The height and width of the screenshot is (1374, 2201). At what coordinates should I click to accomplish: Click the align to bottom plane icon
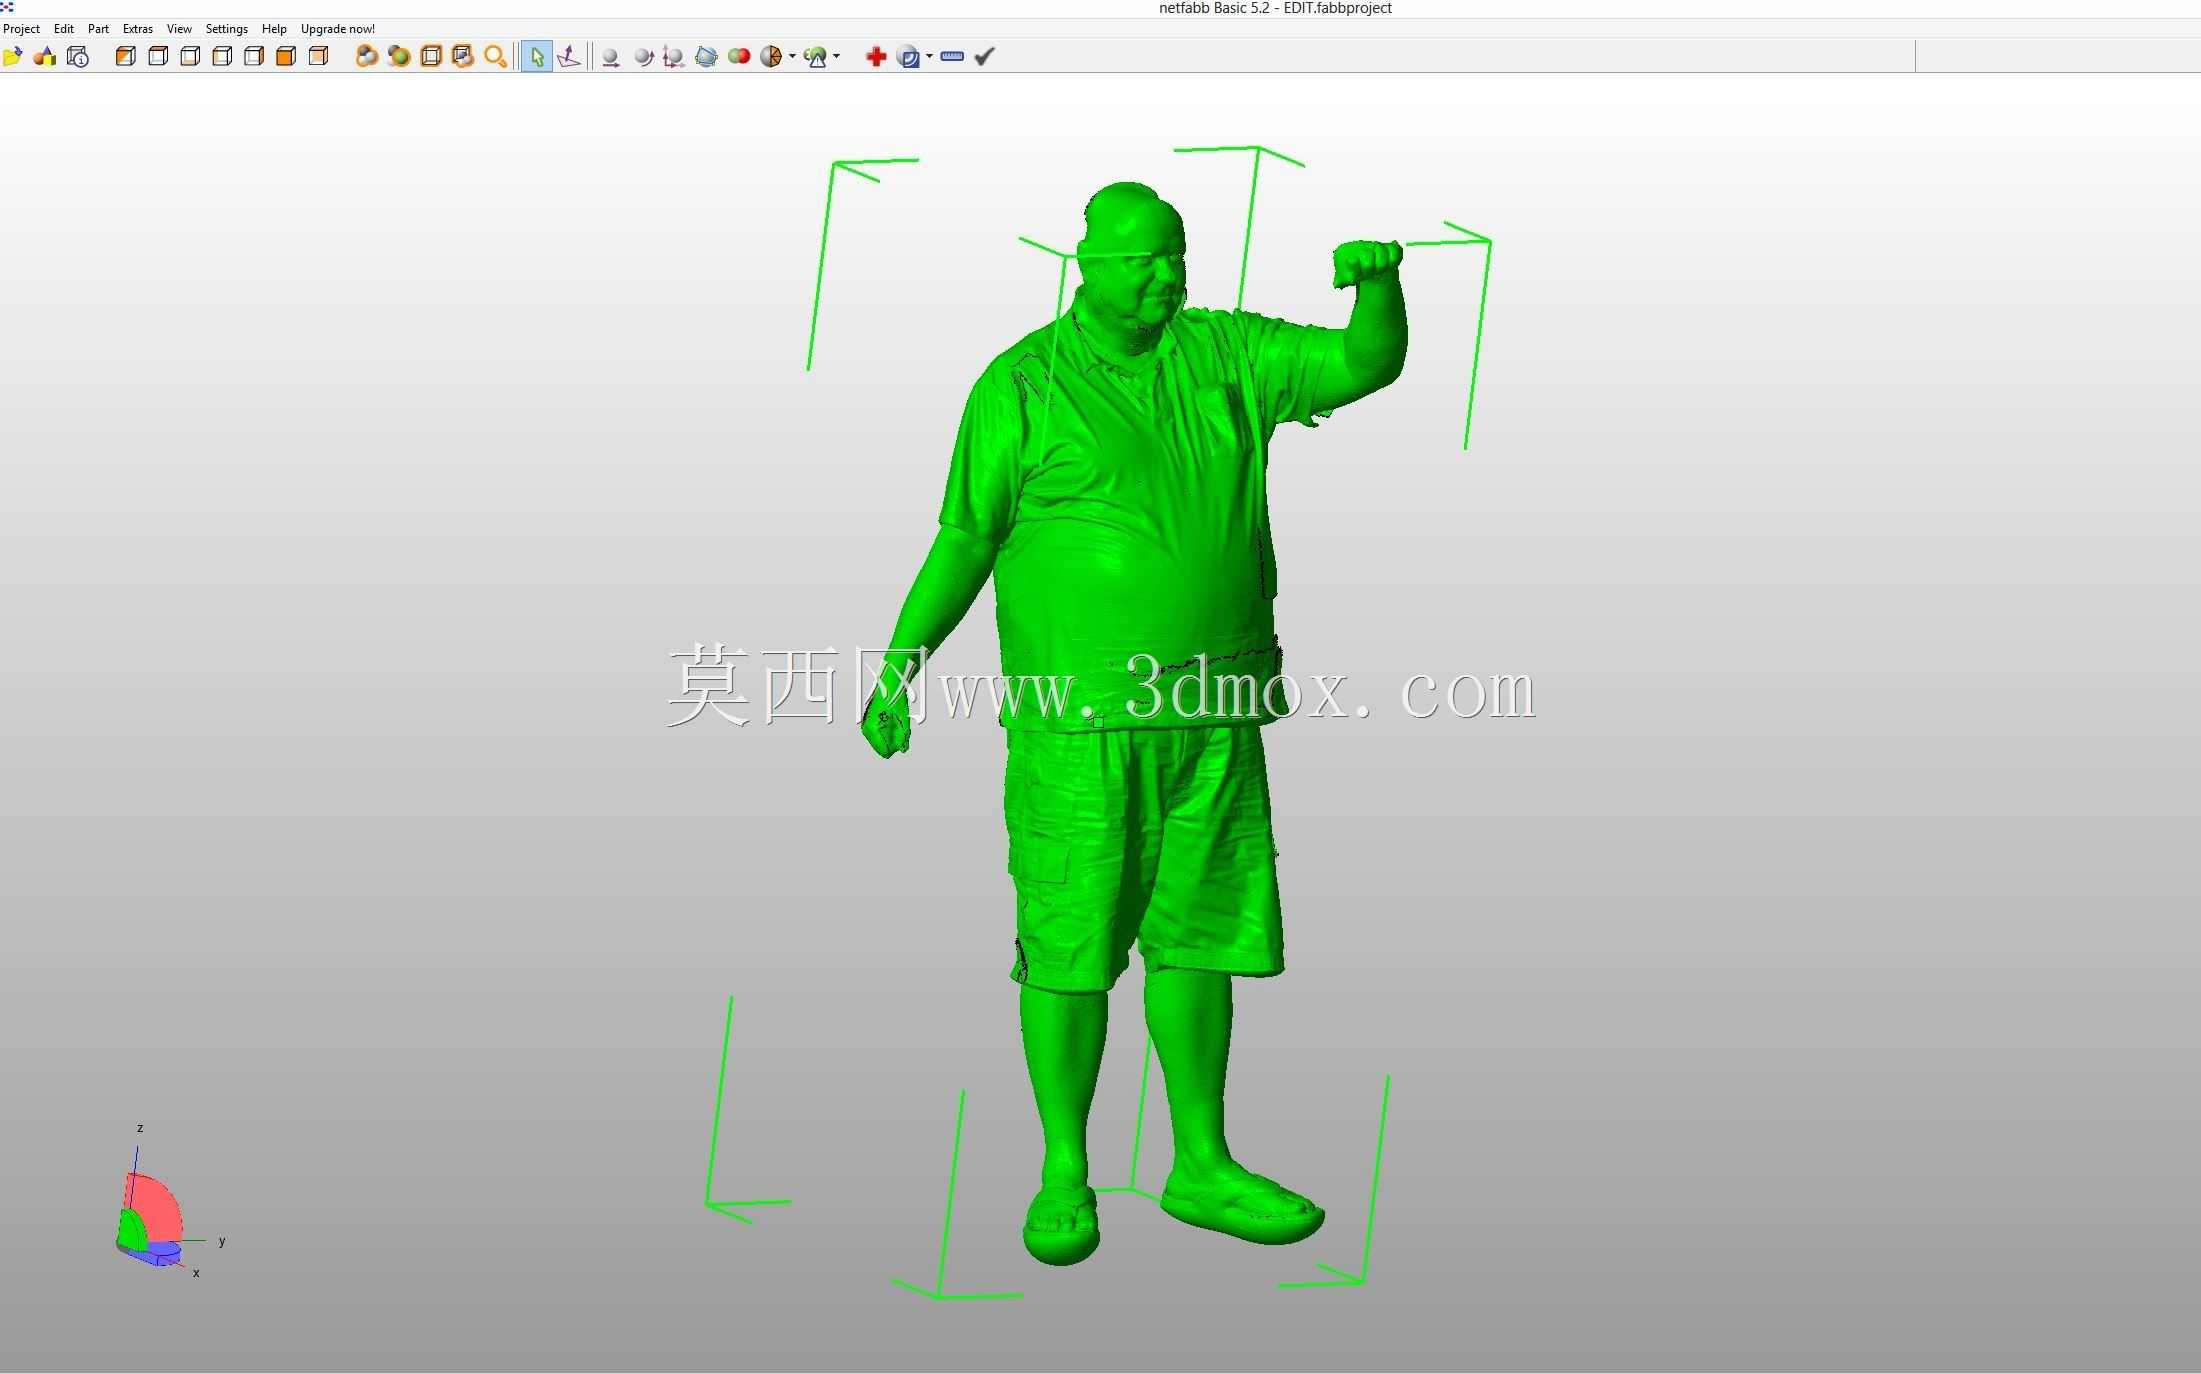(x=569, y=57)
